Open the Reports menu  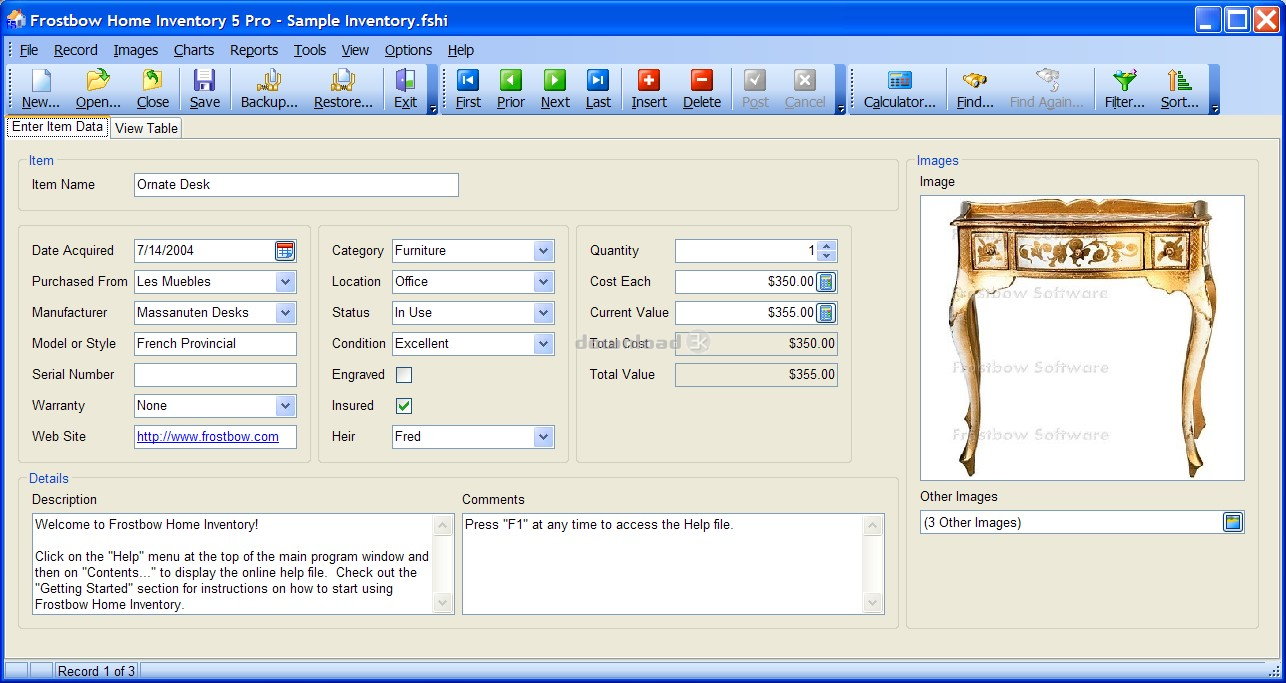pyautogui.click(x=254, y=50)
